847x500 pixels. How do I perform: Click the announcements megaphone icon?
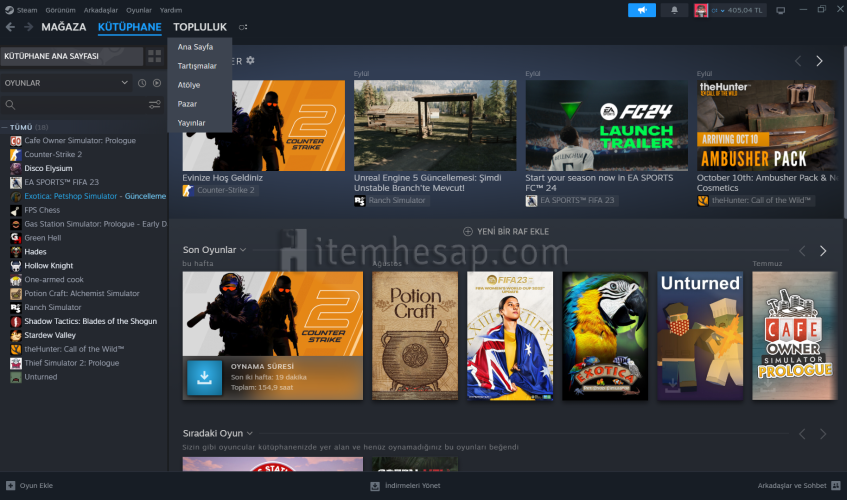tap(641, 10)
